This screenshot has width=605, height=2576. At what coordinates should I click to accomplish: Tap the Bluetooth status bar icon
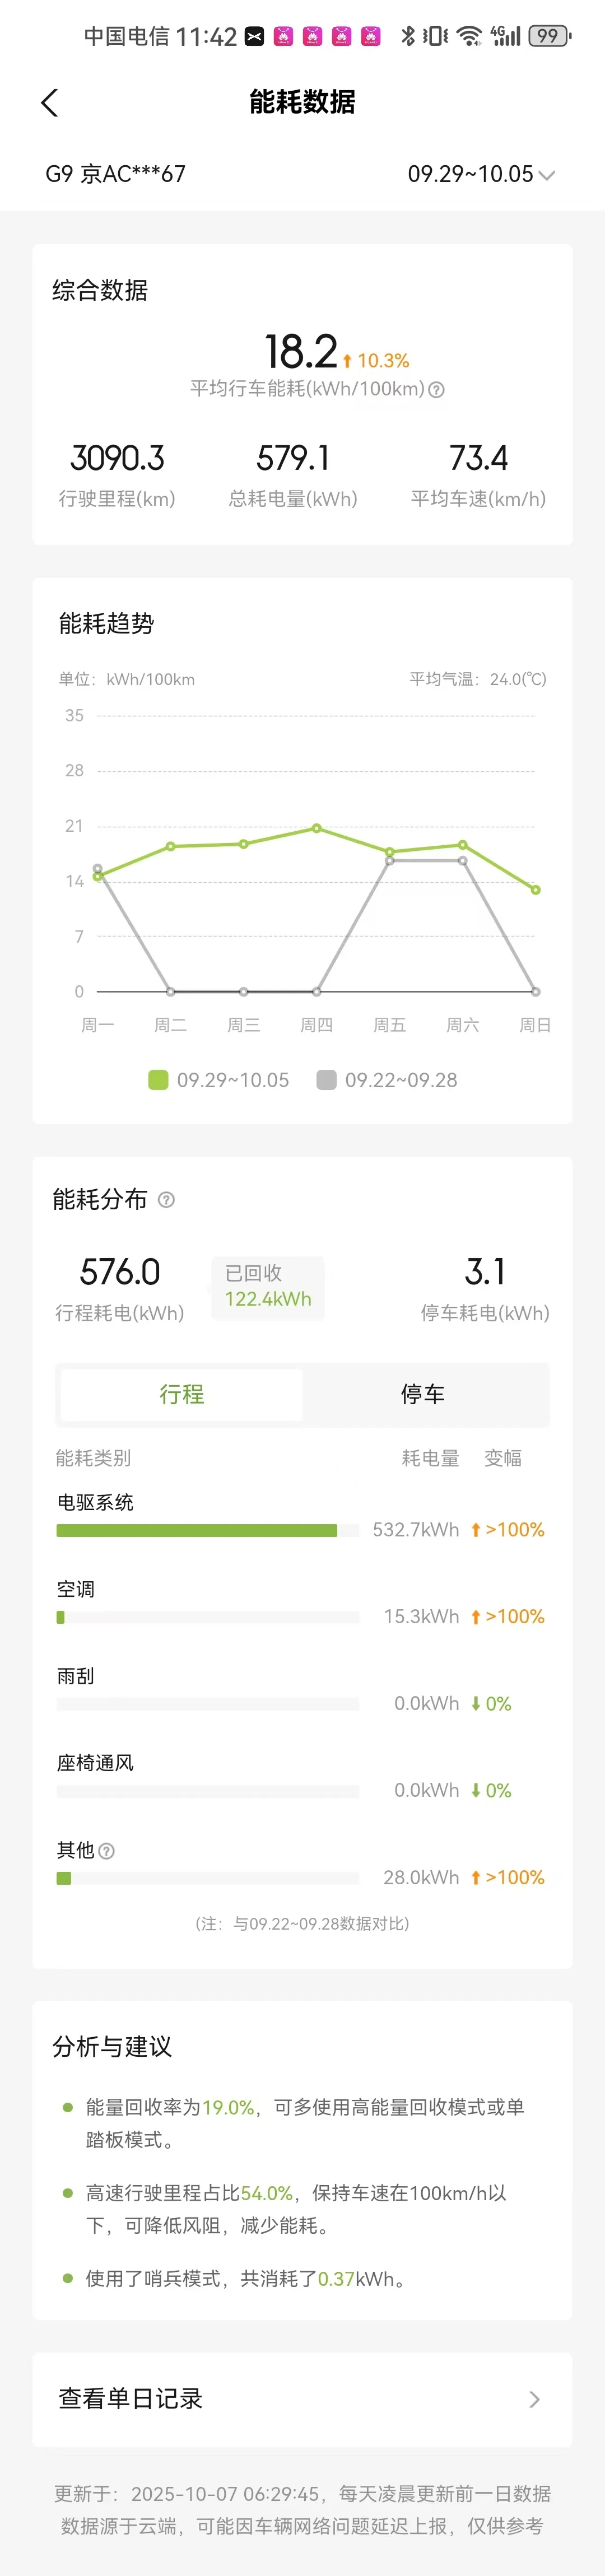tap(407, 36)
